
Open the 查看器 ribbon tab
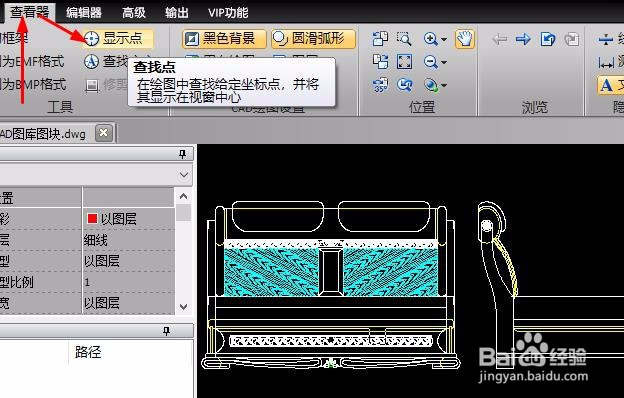29,12
